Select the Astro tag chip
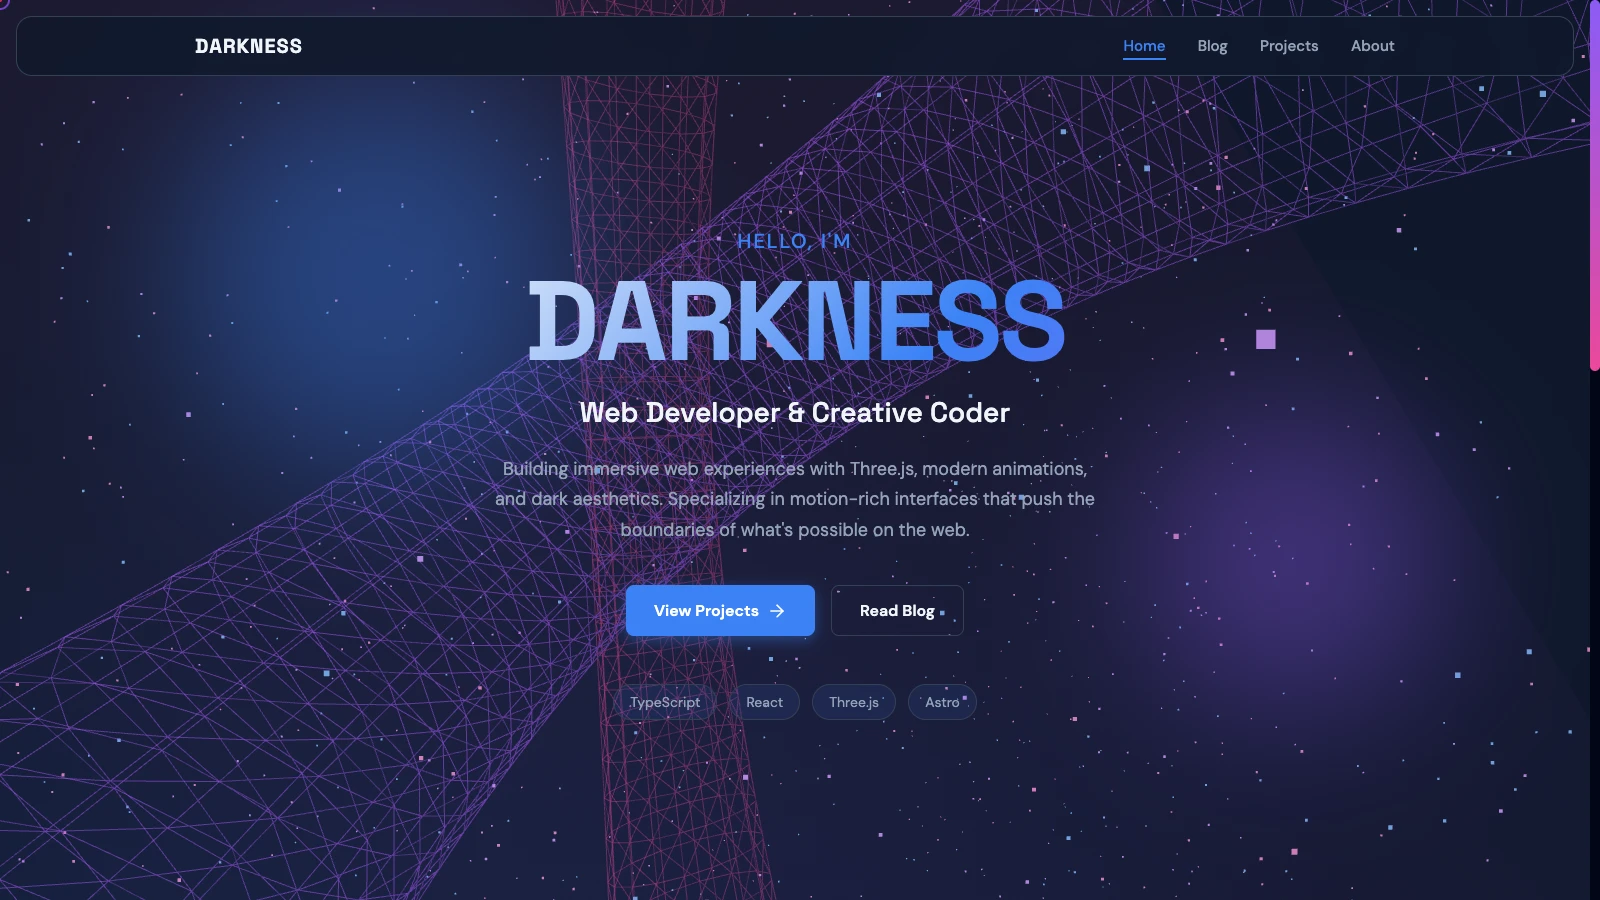Image resolution: width=1600 pixels, height=900 pixels. coord(942,702)
